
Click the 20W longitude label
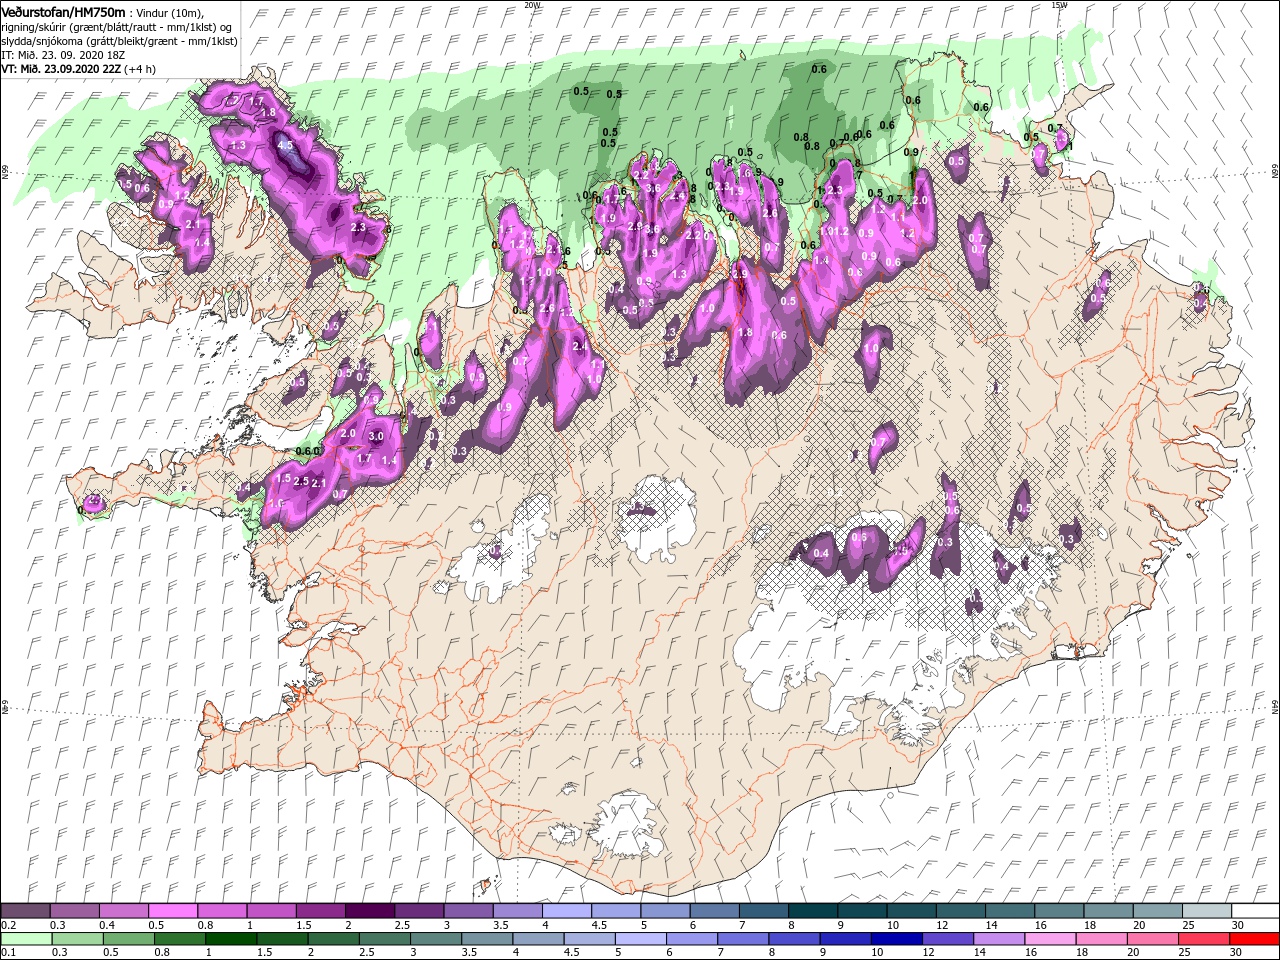(531, 5)
